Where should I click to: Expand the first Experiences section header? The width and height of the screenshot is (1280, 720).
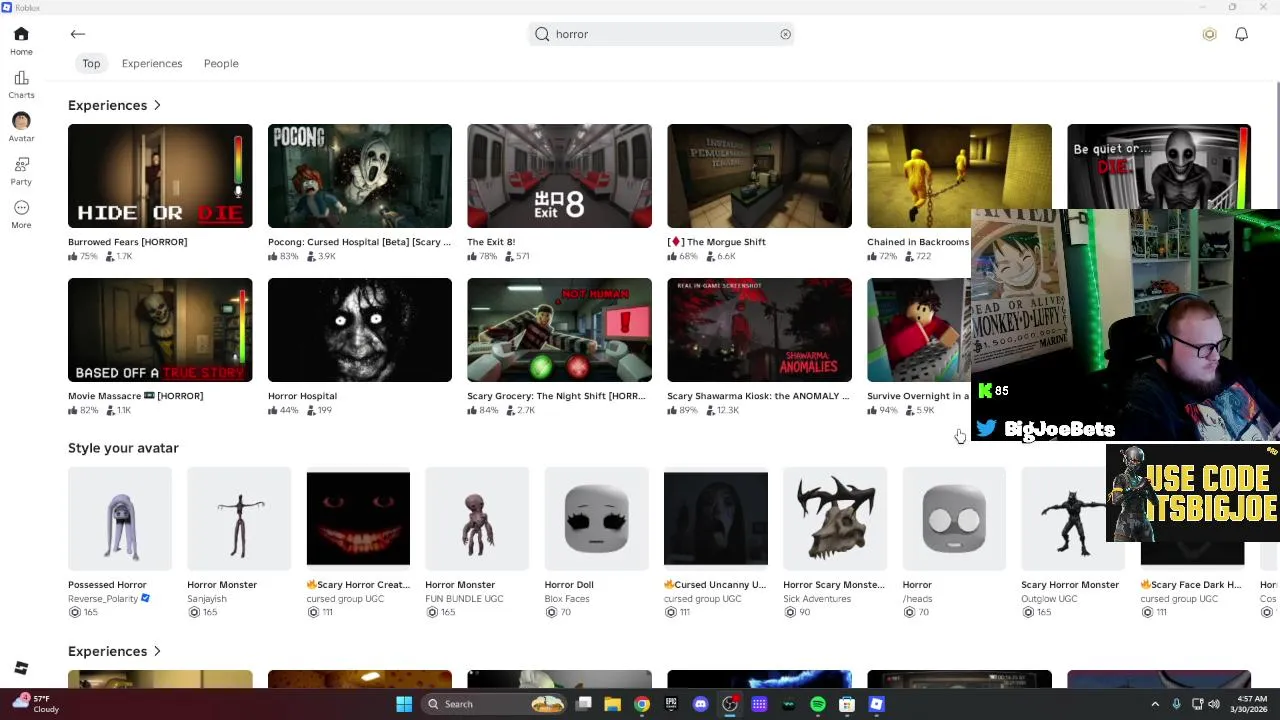114,105
